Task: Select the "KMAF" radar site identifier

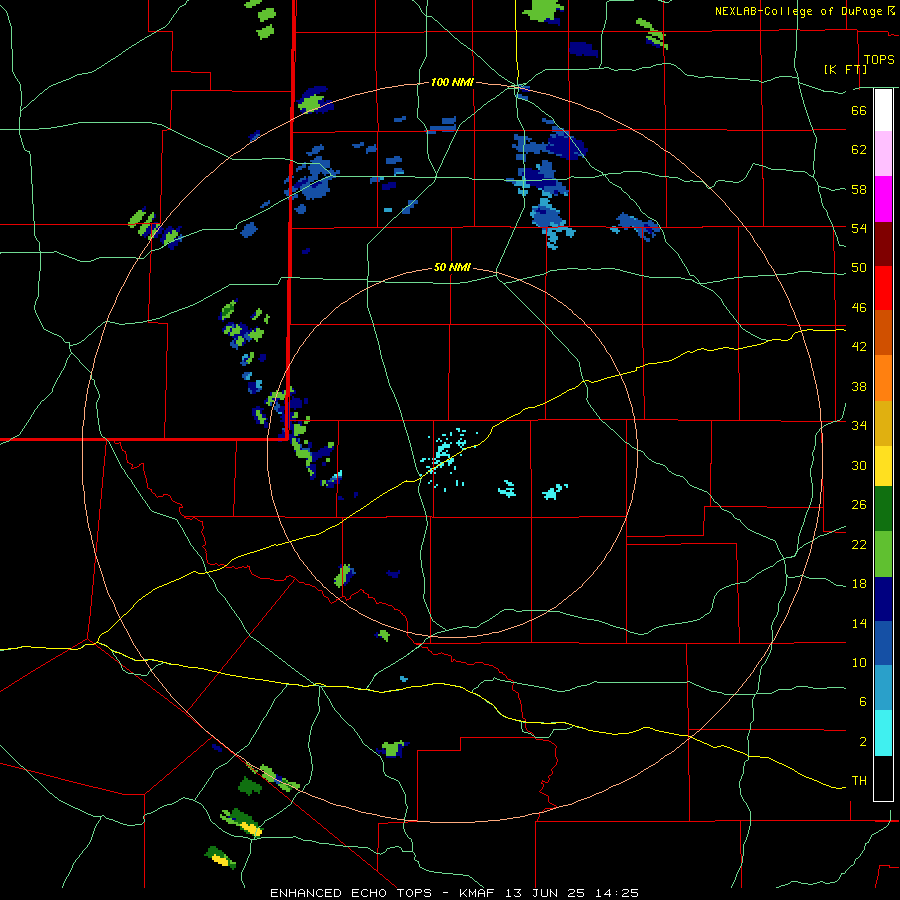Action: pos(479,893)
